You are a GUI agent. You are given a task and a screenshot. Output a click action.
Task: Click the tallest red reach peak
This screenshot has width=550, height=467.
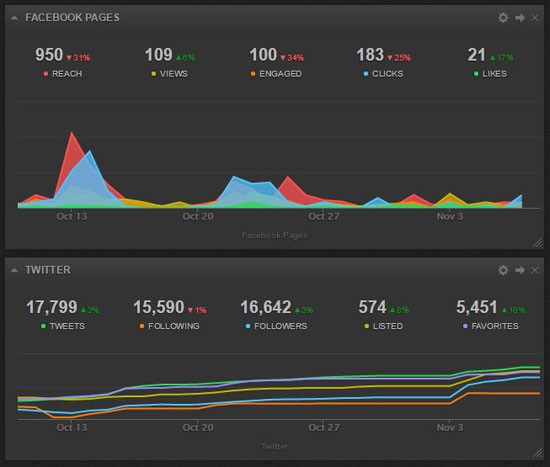(x=72, y=133)
